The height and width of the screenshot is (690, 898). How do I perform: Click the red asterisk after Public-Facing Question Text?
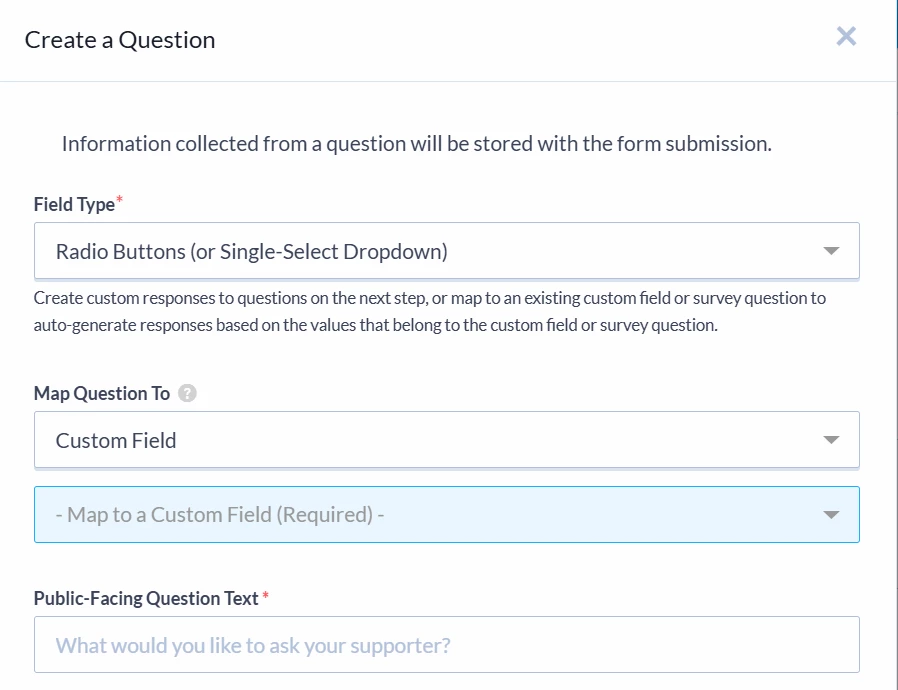tap(266, 597)
